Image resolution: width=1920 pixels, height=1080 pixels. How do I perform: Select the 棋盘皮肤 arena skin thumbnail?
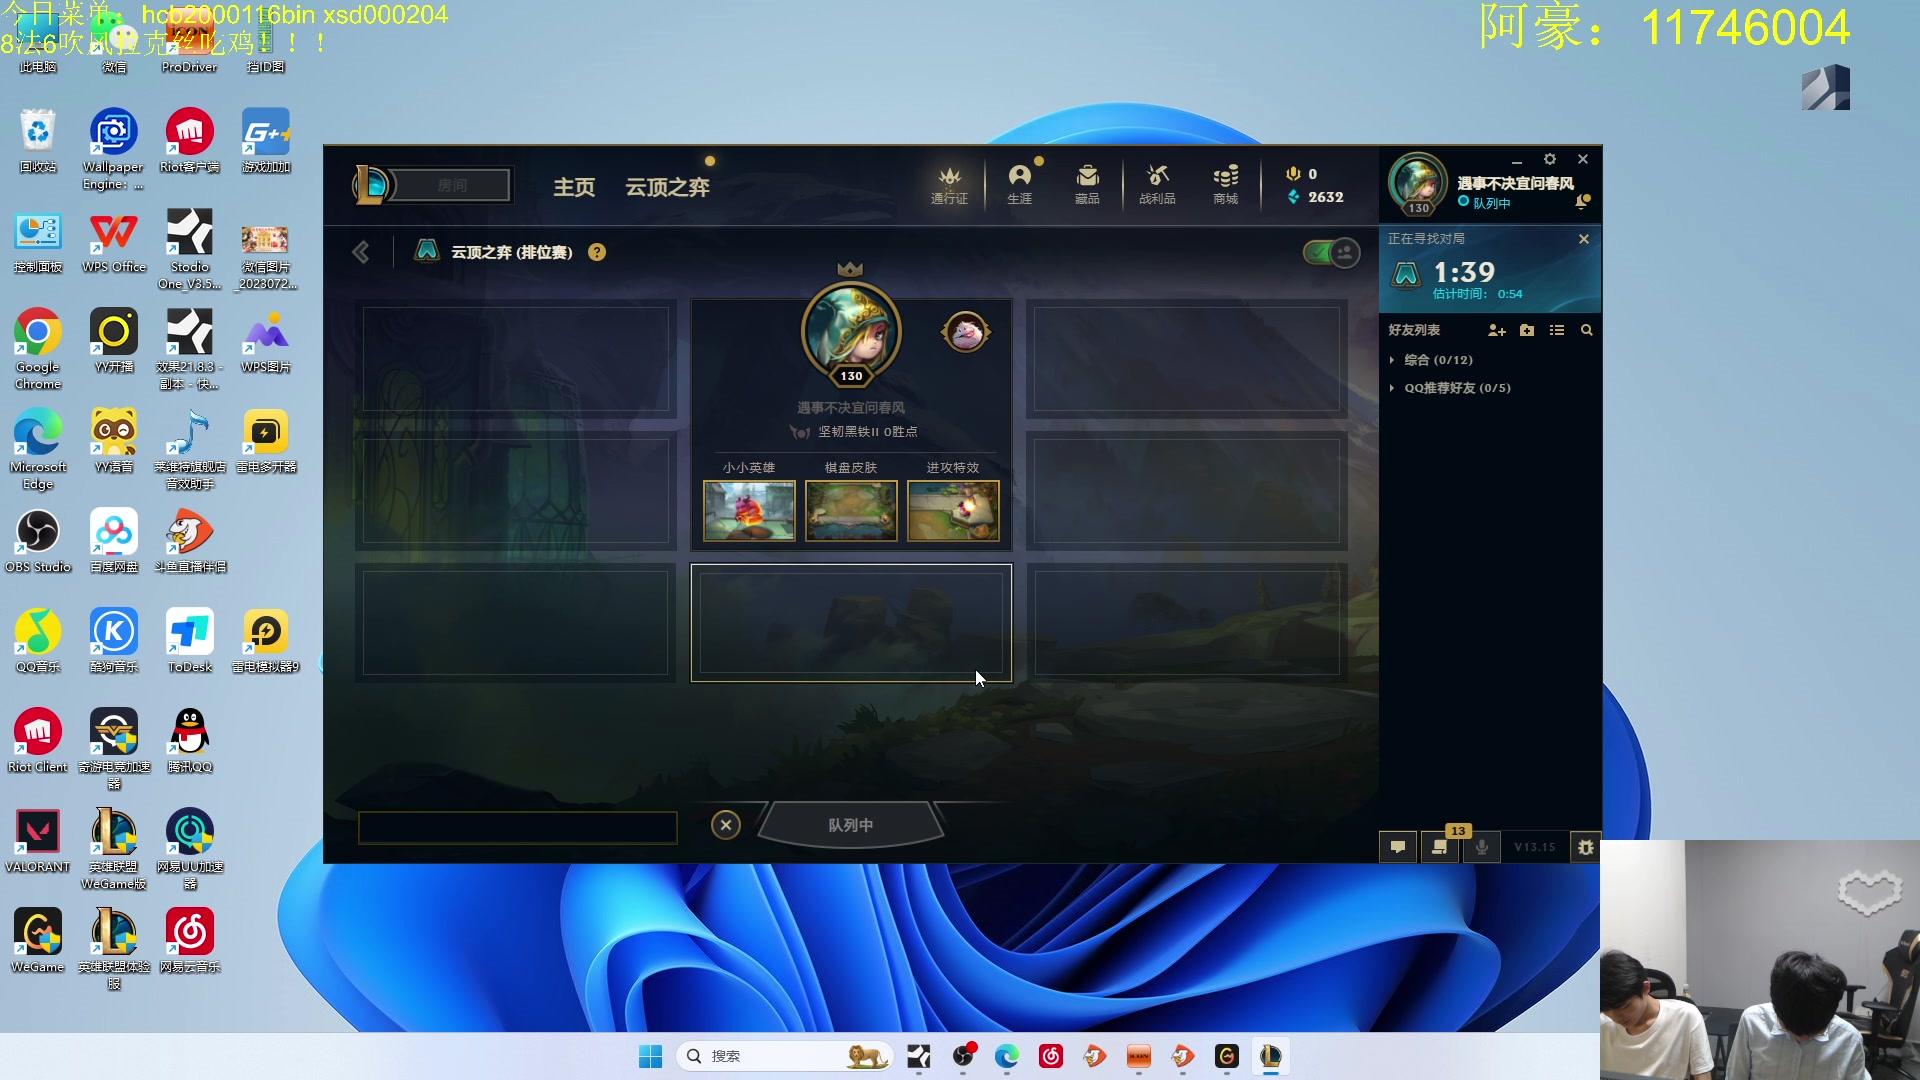851,510
